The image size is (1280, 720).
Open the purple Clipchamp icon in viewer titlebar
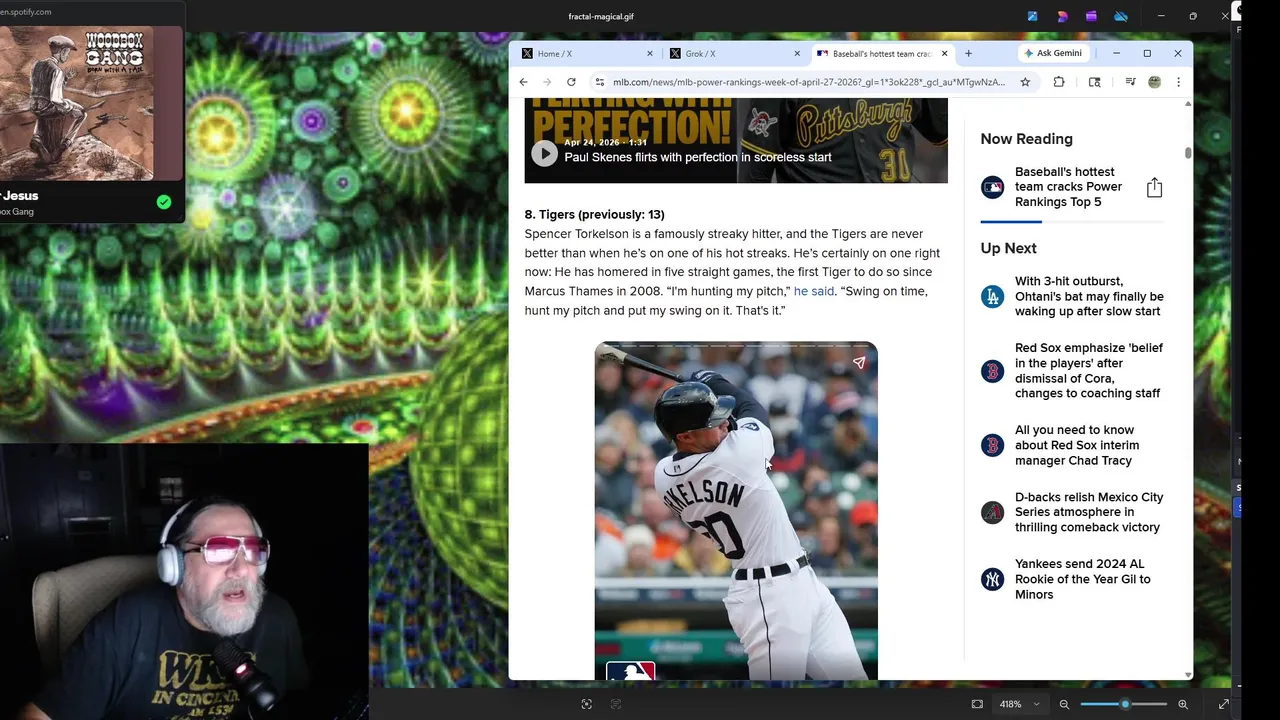click(1092, 16)
